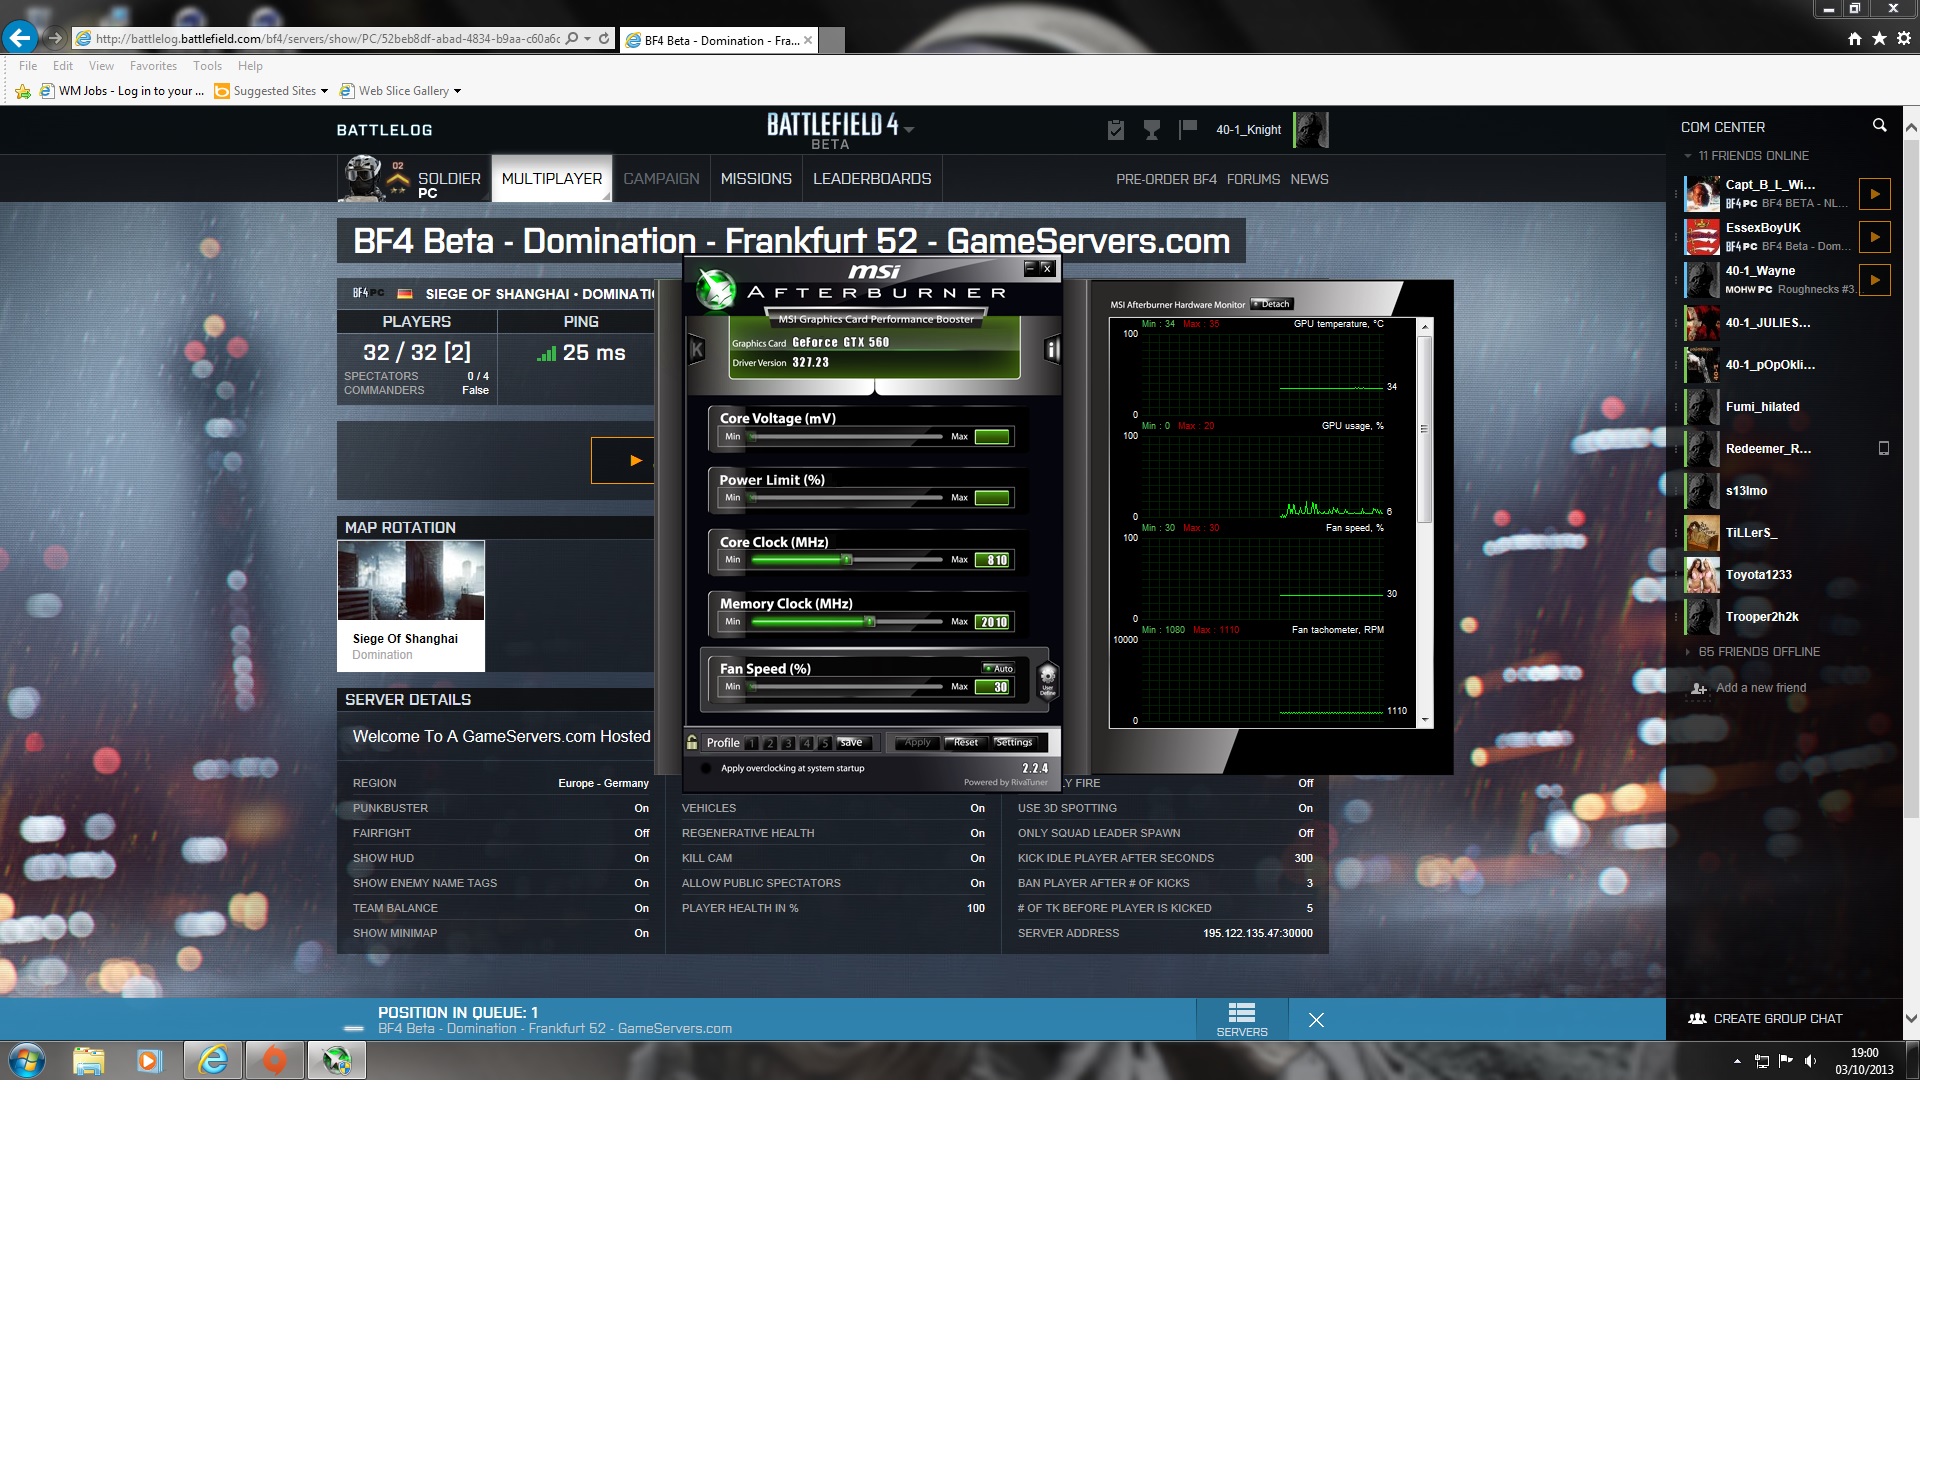Screen dimensions: 1944x1458
Task: Open IE favorites star icon
Action: click(1879, 39)
